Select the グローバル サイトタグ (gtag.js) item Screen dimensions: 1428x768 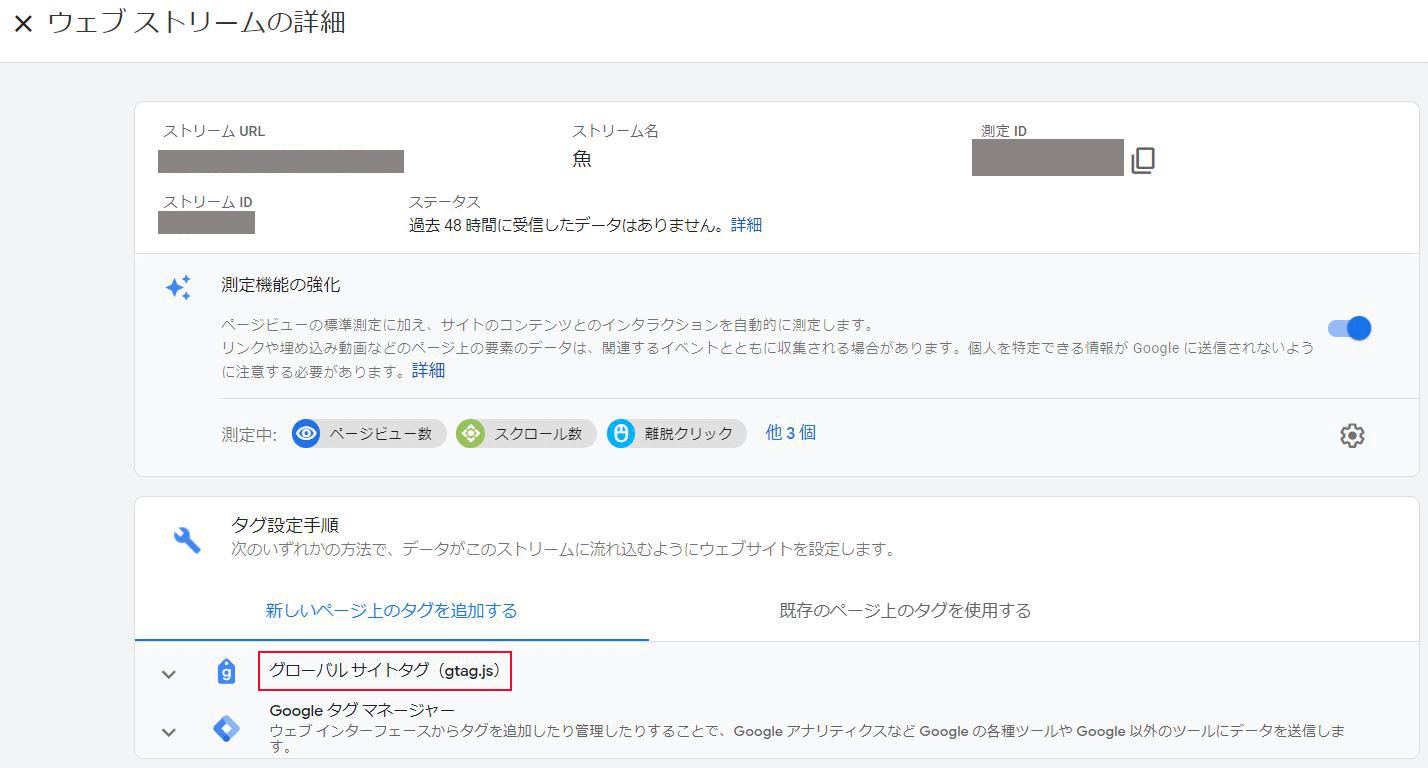pyautogui.click(x=385, y=671)
